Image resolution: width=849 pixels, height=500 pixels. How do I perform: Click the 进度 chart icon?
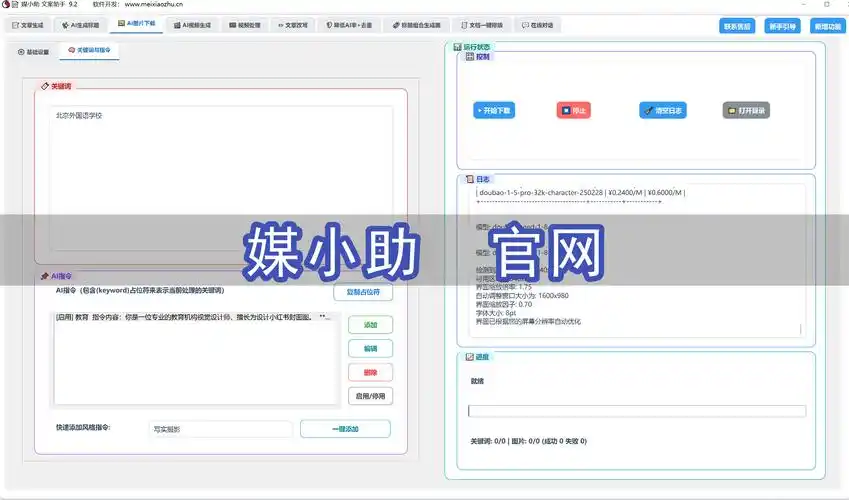click(469, 357)
